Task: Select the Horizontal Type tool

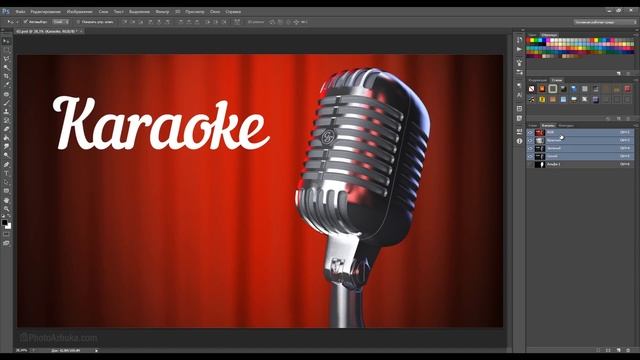Action: [x=6, y=173]
